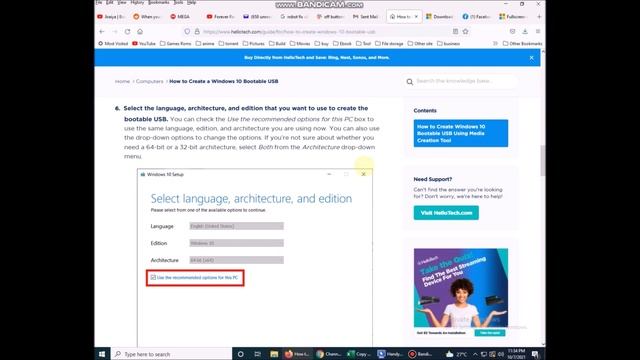
Task: Click the Computers breadcrumb link
Action: (x=149, y=81)
